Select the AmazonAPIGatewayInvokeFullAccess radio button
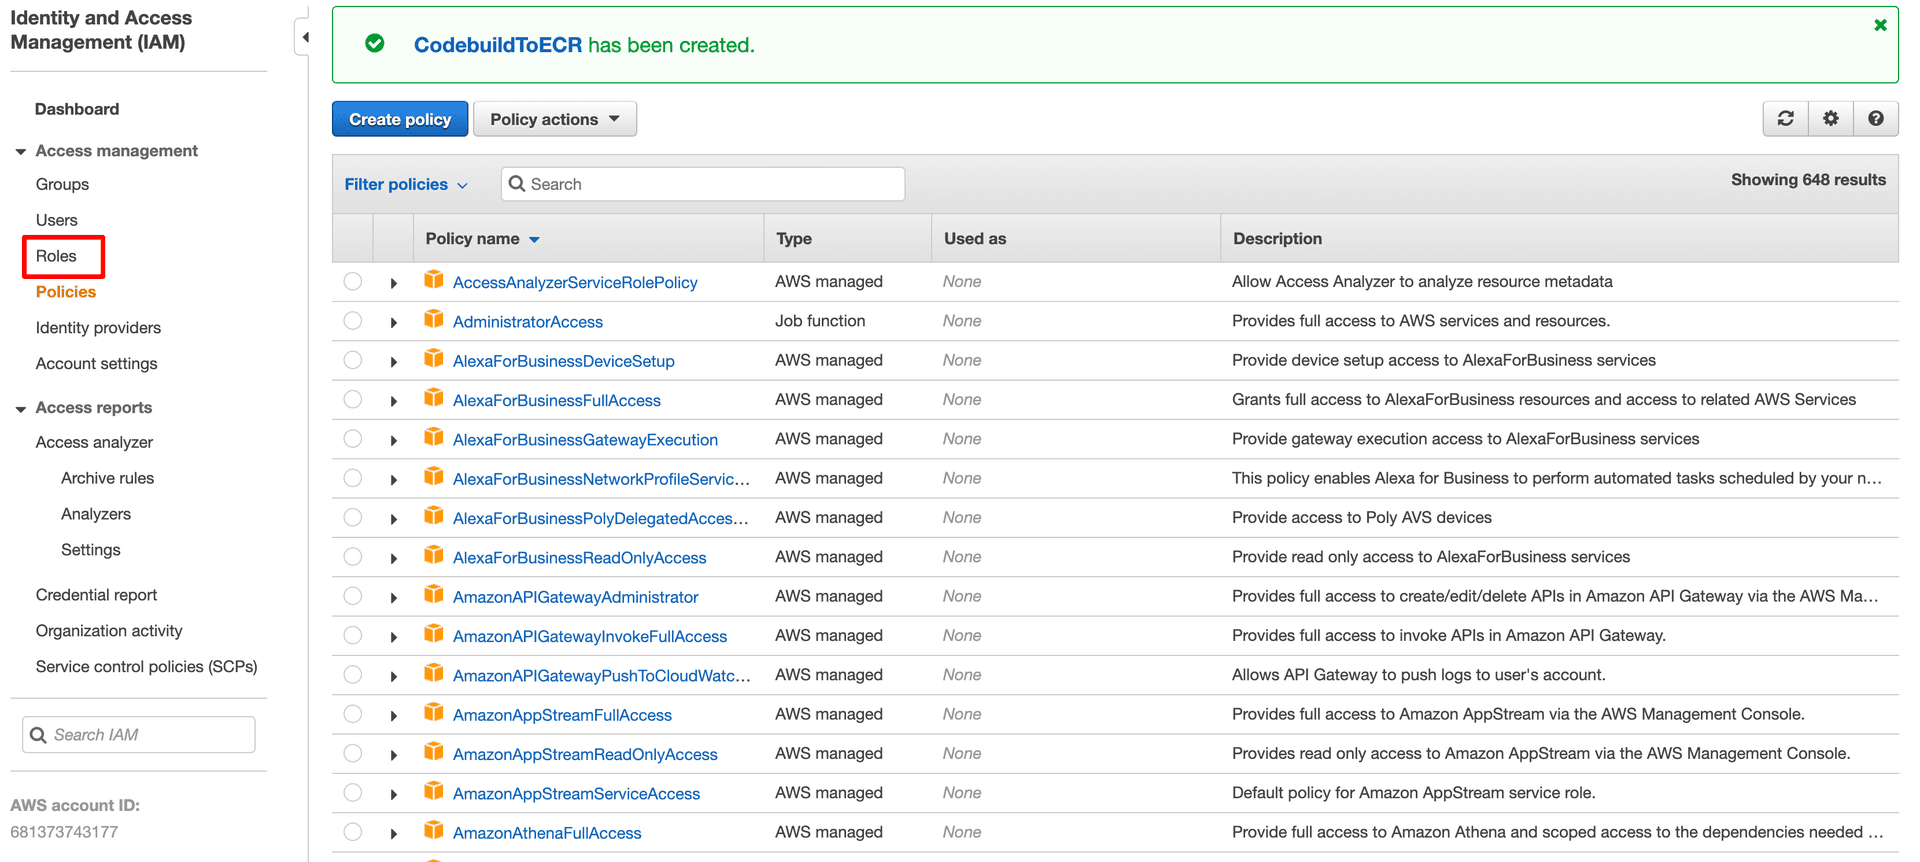 (353, 635)
